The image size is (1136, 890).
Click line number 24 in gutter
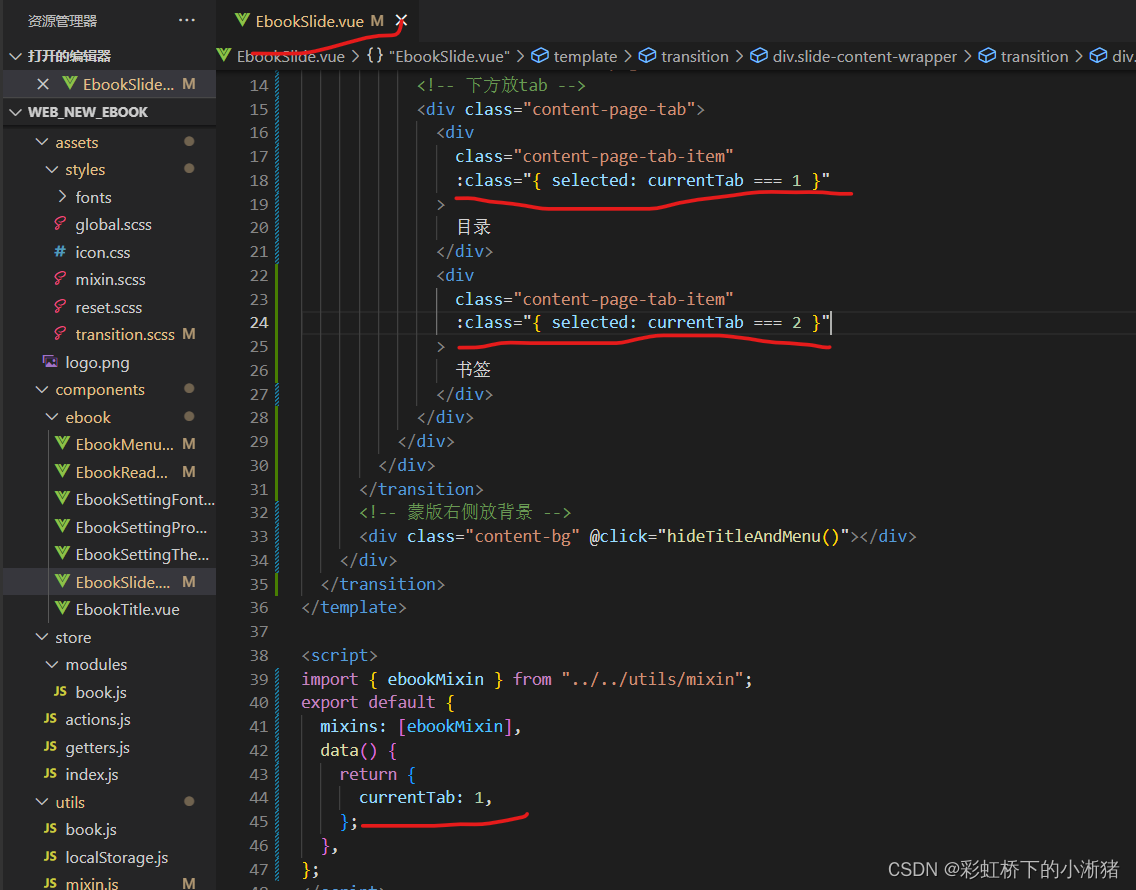(259, 323)
